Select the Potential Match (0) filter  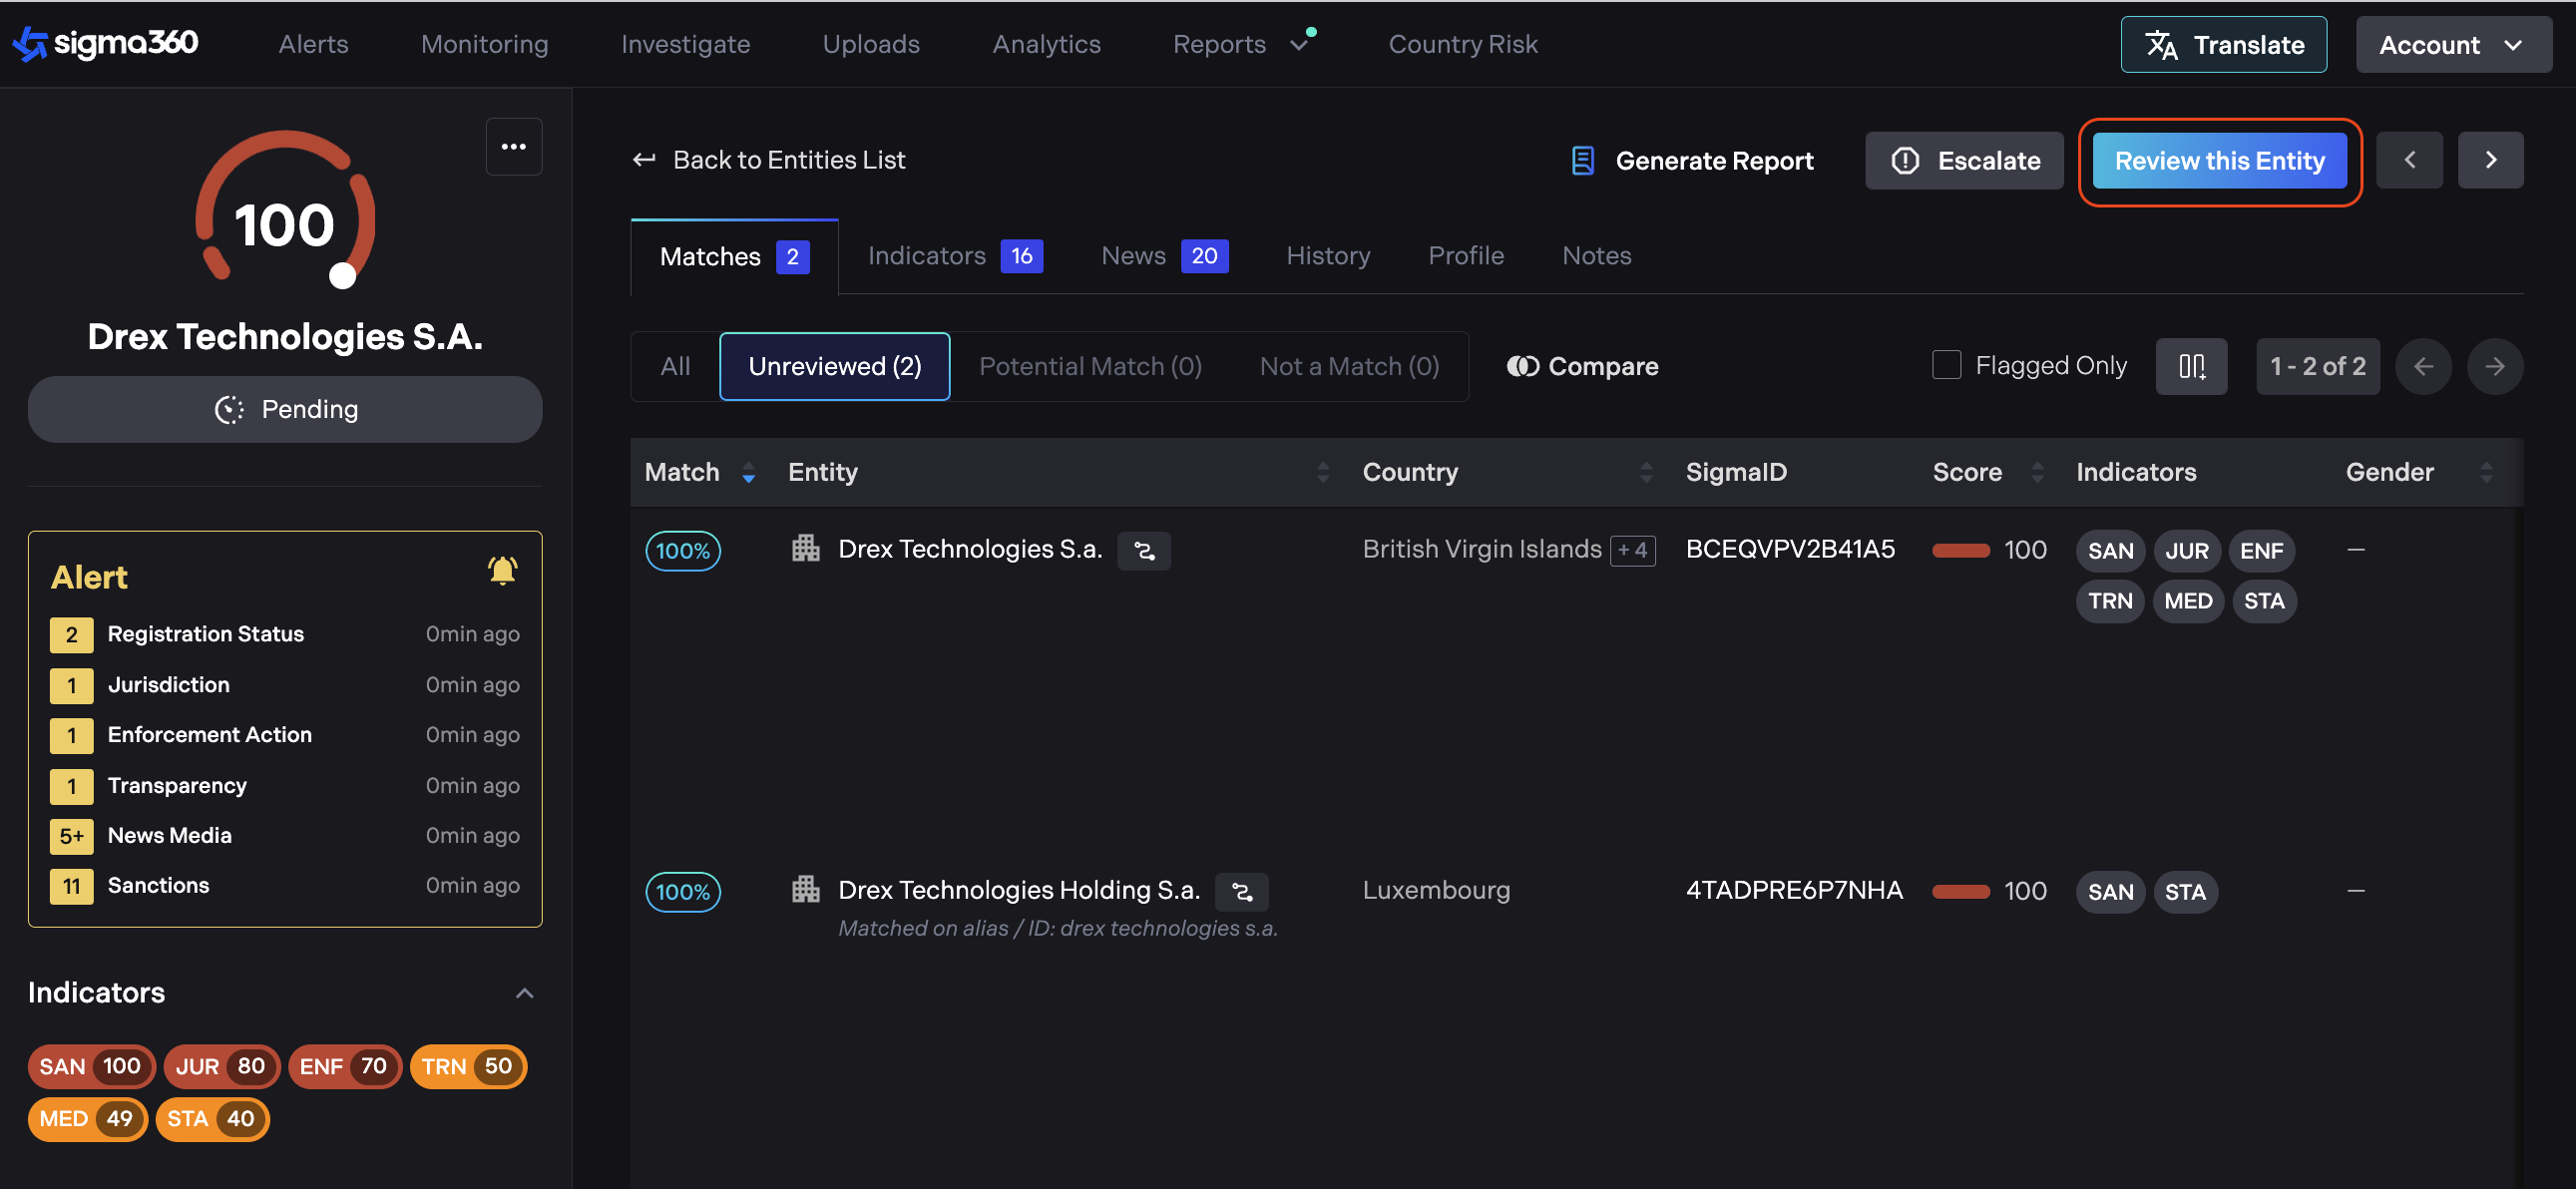pyautogui.click(x=1089, y=366)
